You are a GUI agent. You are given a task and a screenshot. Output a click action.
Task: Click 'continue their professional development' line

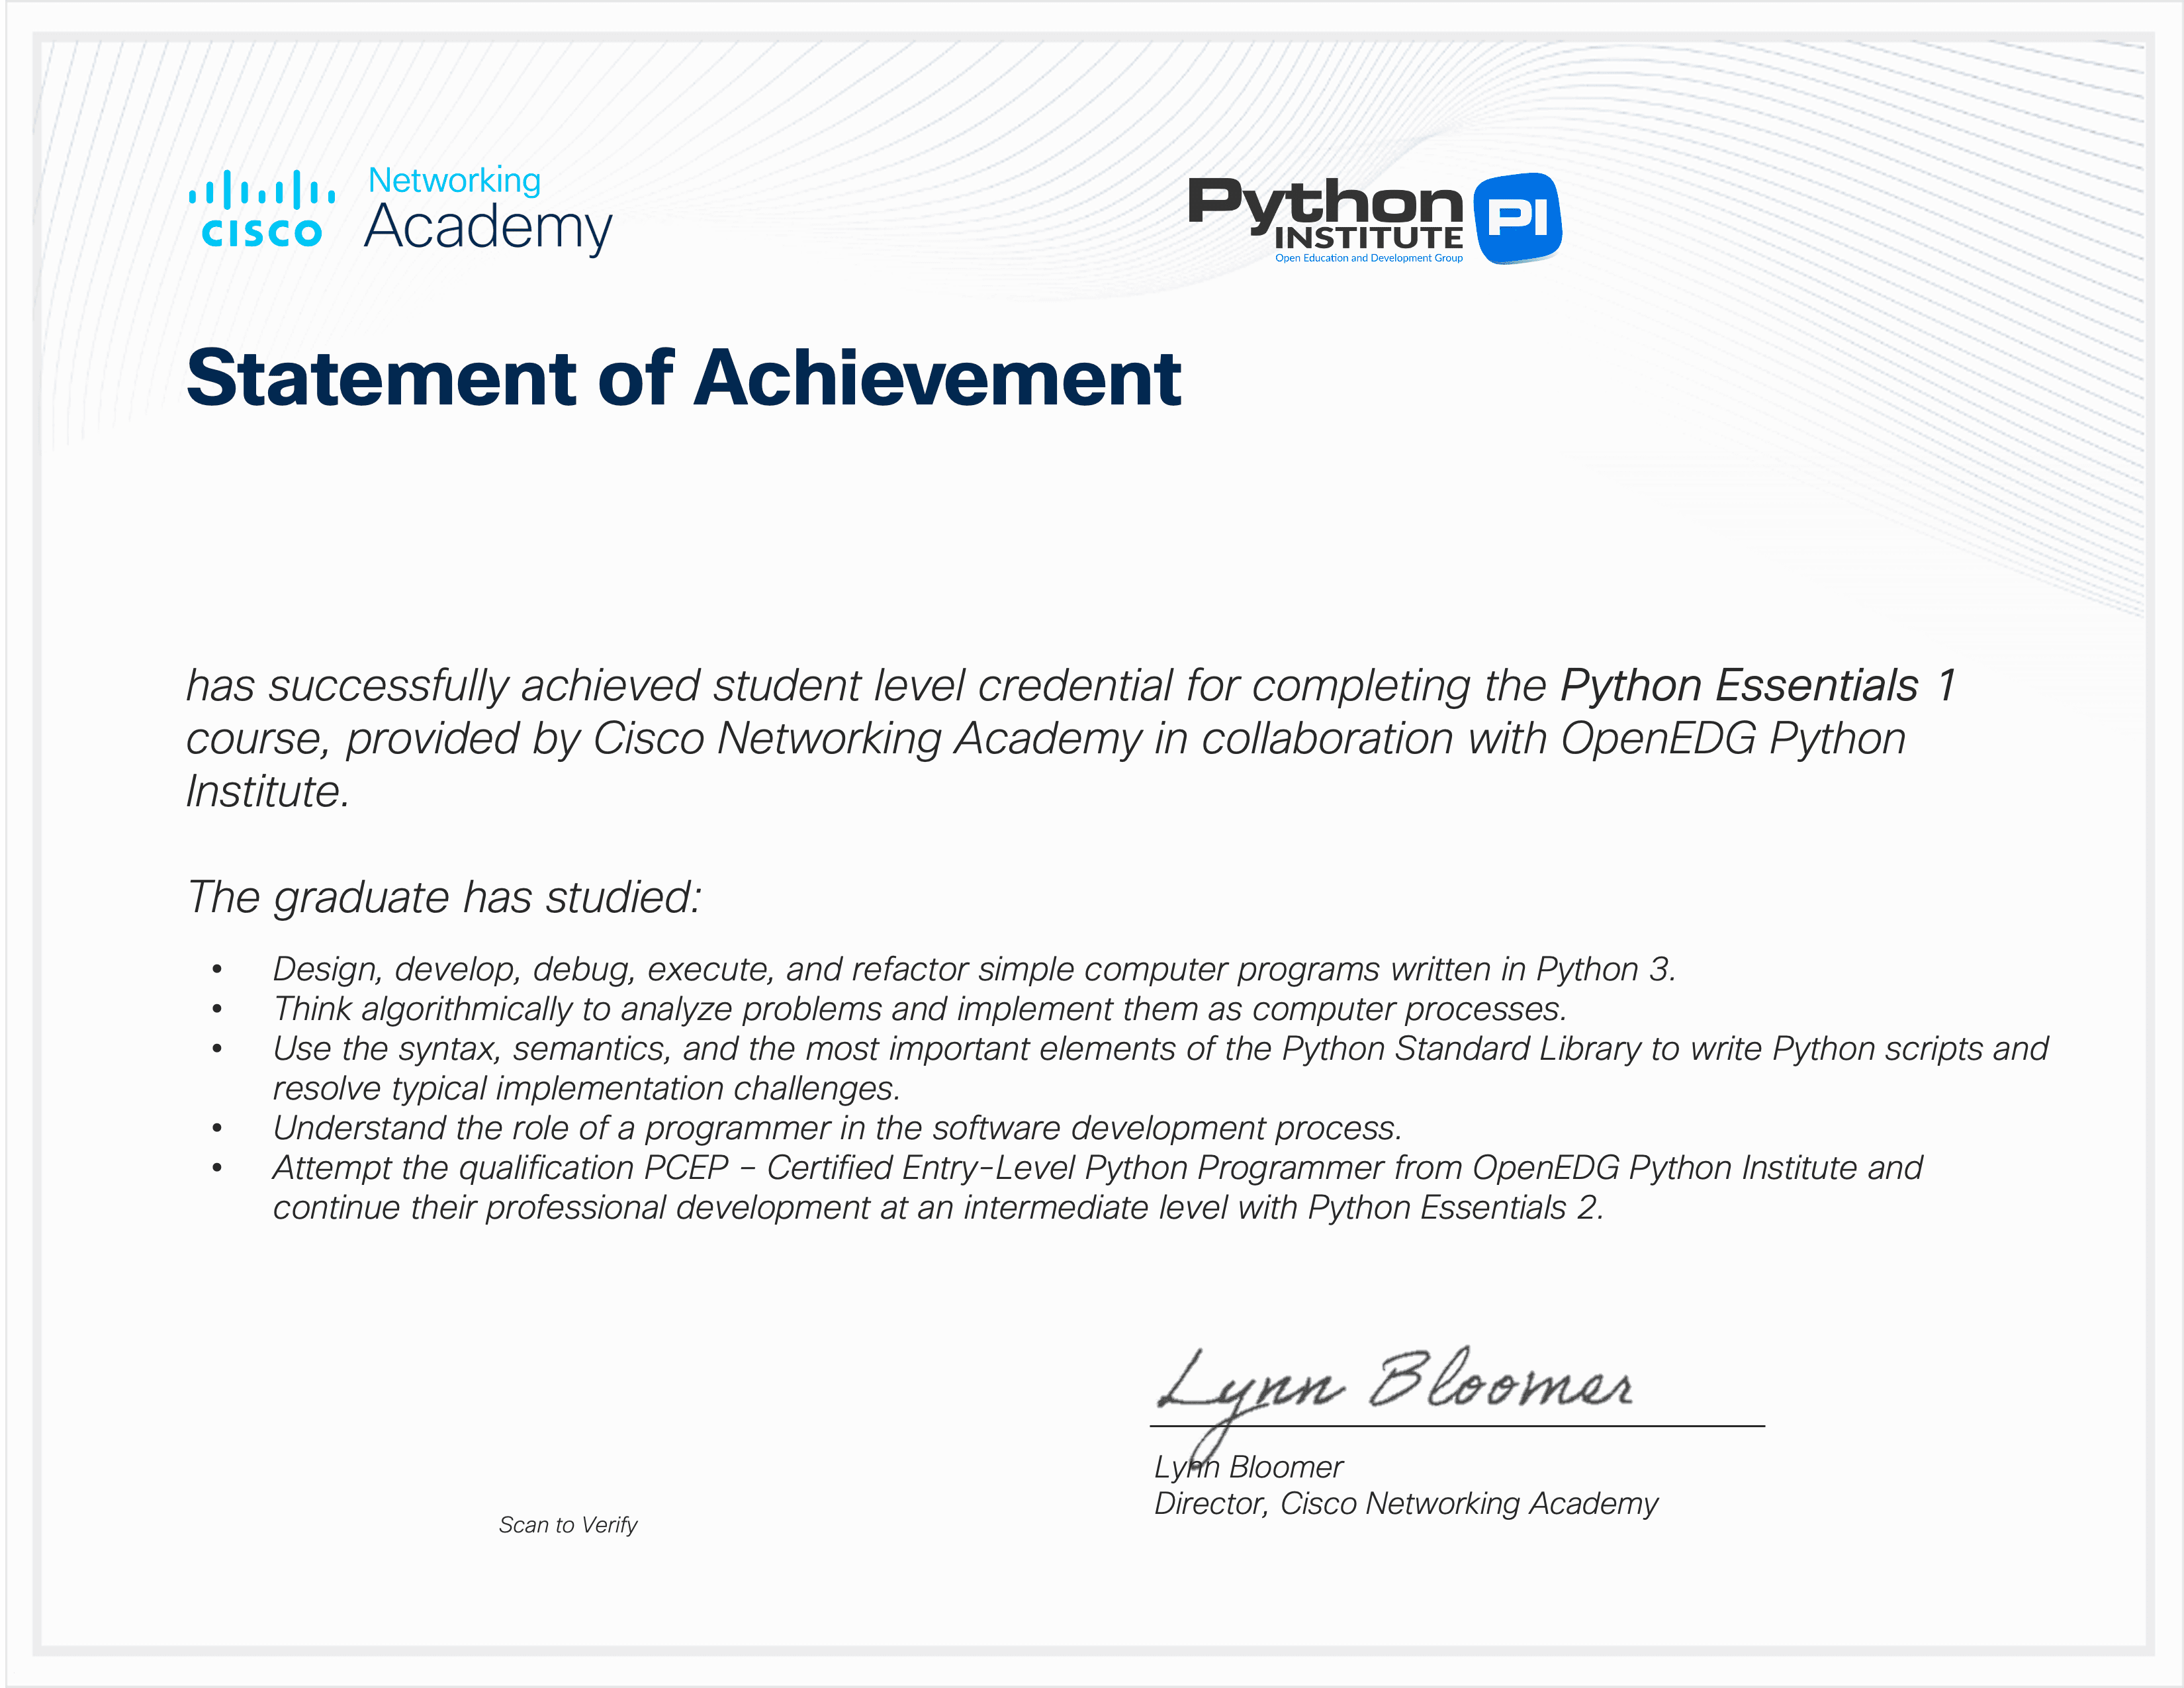(939, 1208)
